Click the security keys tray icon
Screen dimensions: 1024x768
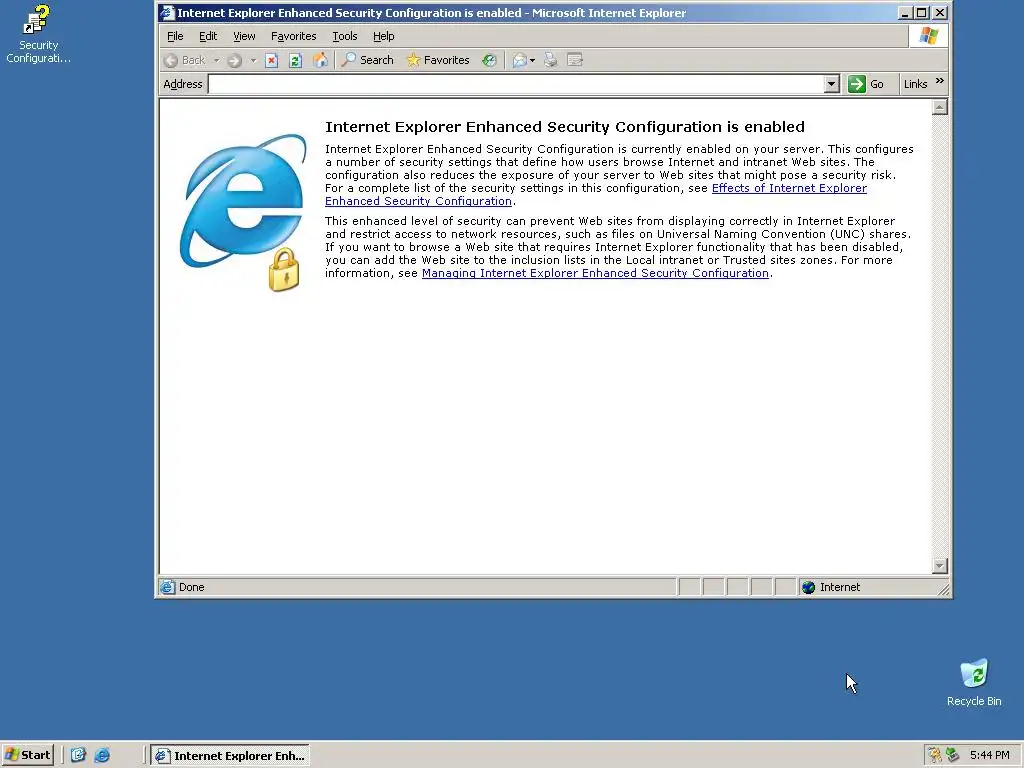point(935,755)
